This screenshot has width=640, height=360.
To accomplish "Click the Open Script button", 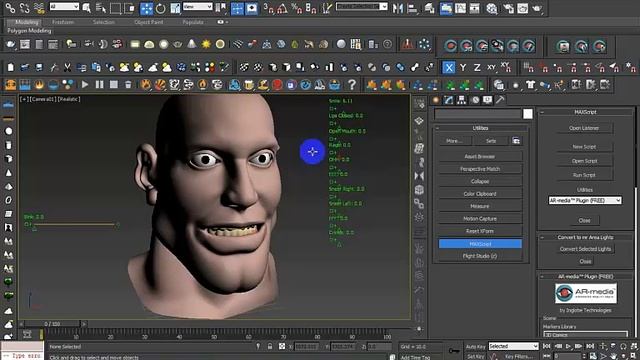I will pyautogui.click(x=584, y=161).
